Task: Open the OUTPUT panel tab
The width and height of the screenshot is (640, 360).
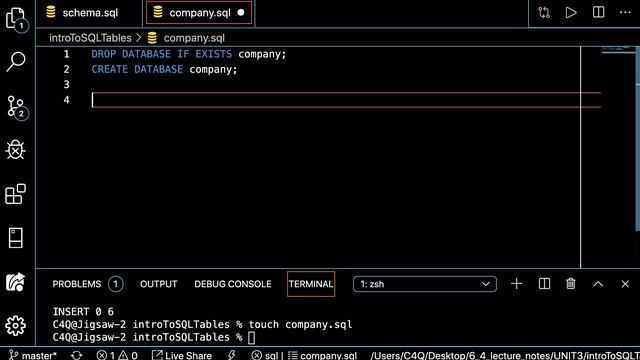Action: pyautogui.click(x=158, y=284)
